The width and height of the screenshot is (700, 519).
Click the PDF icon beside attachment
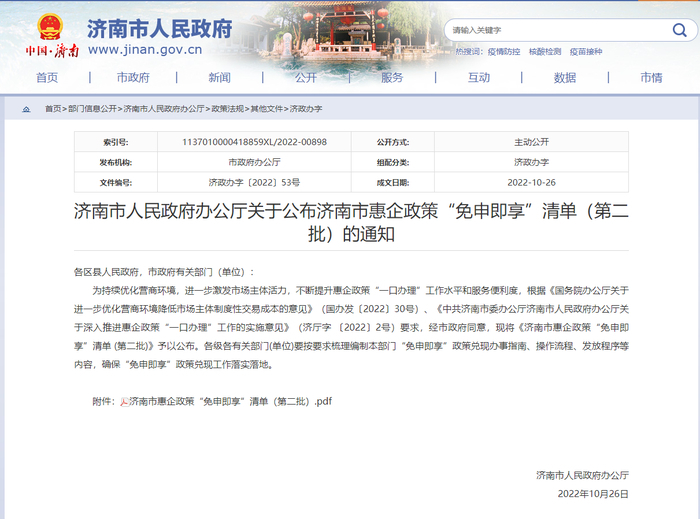pos(124,401)
